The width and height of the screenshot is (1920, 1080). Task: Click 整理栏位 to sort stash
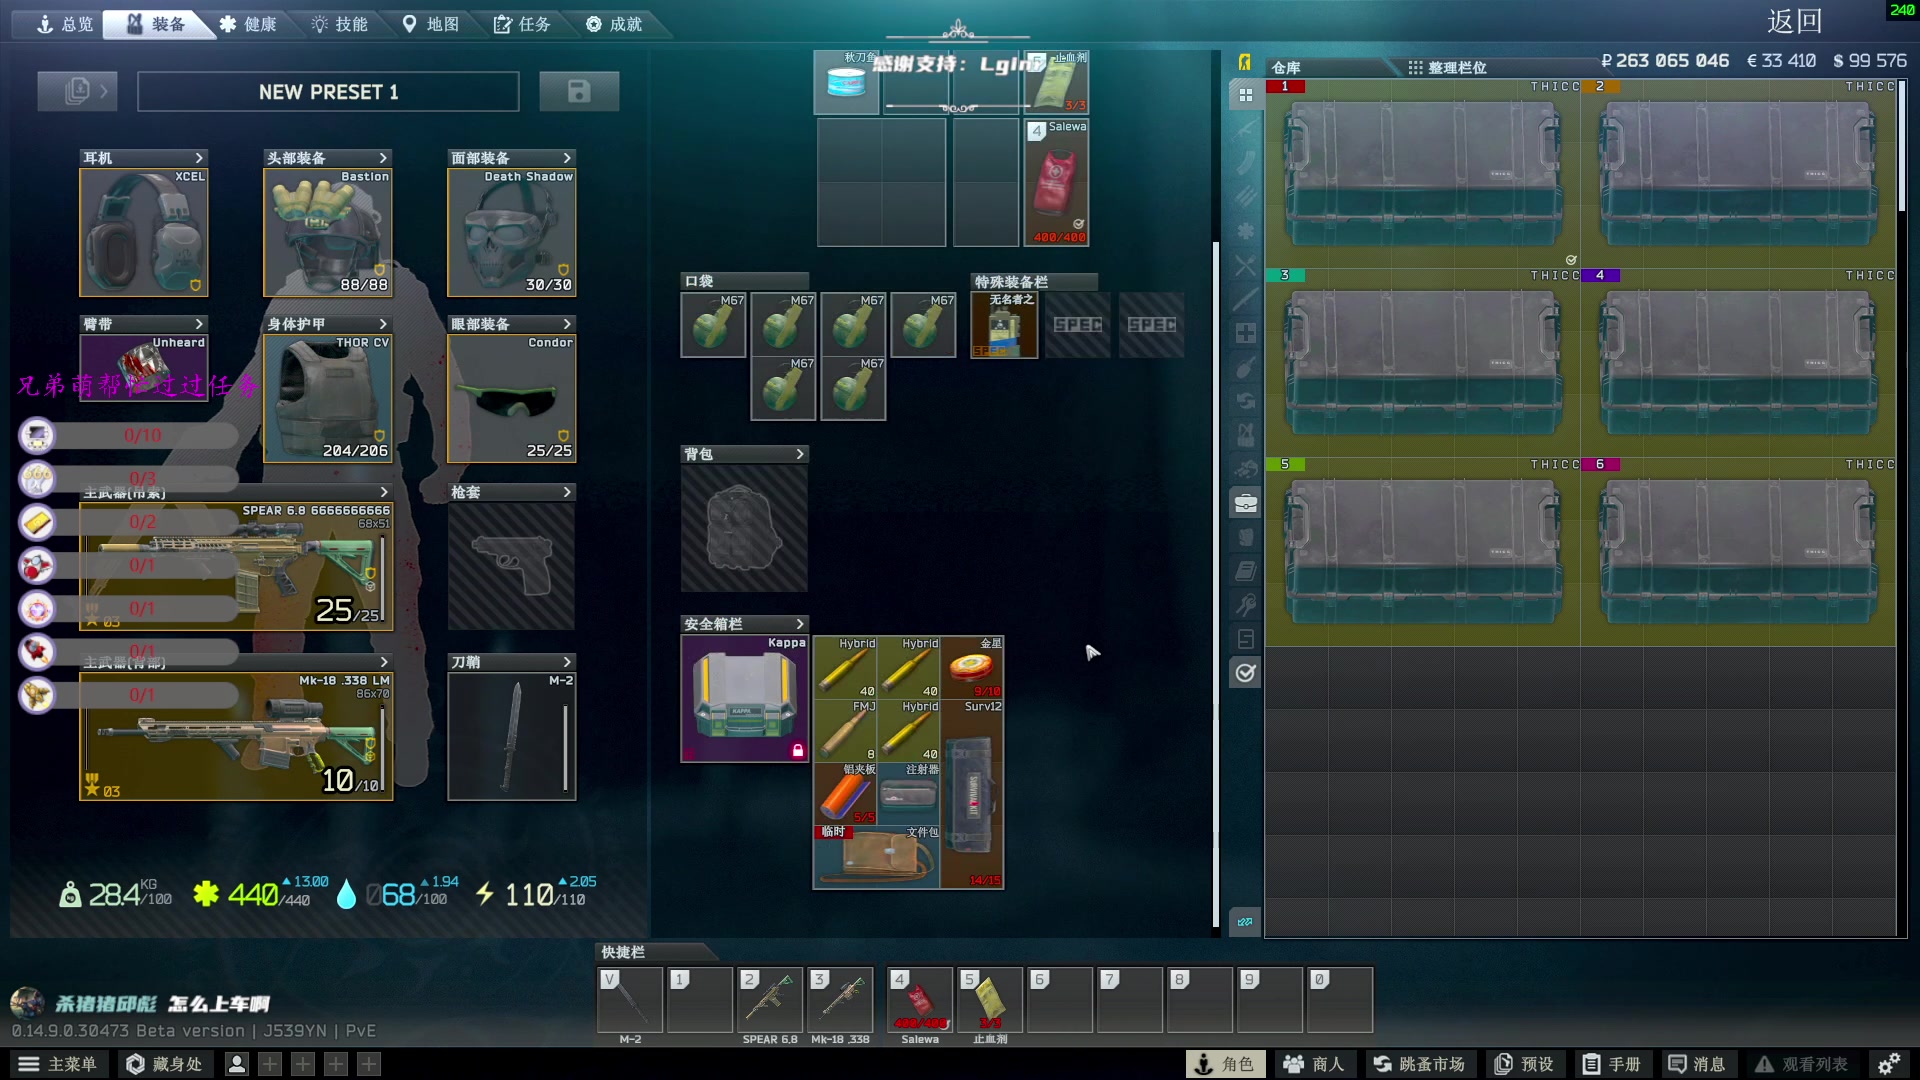[1447, 67]
